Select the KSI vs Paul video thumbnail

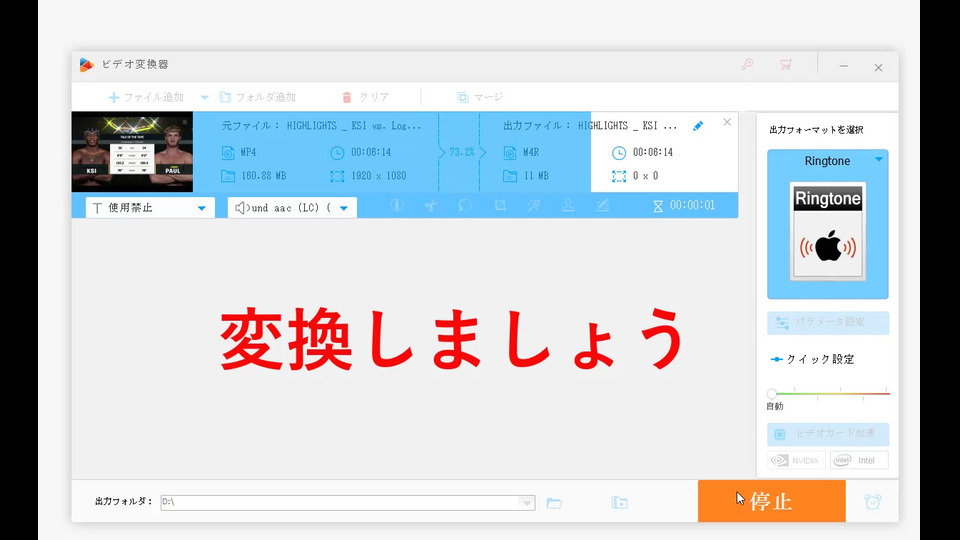pyautogui.click(x=132, y=152)
